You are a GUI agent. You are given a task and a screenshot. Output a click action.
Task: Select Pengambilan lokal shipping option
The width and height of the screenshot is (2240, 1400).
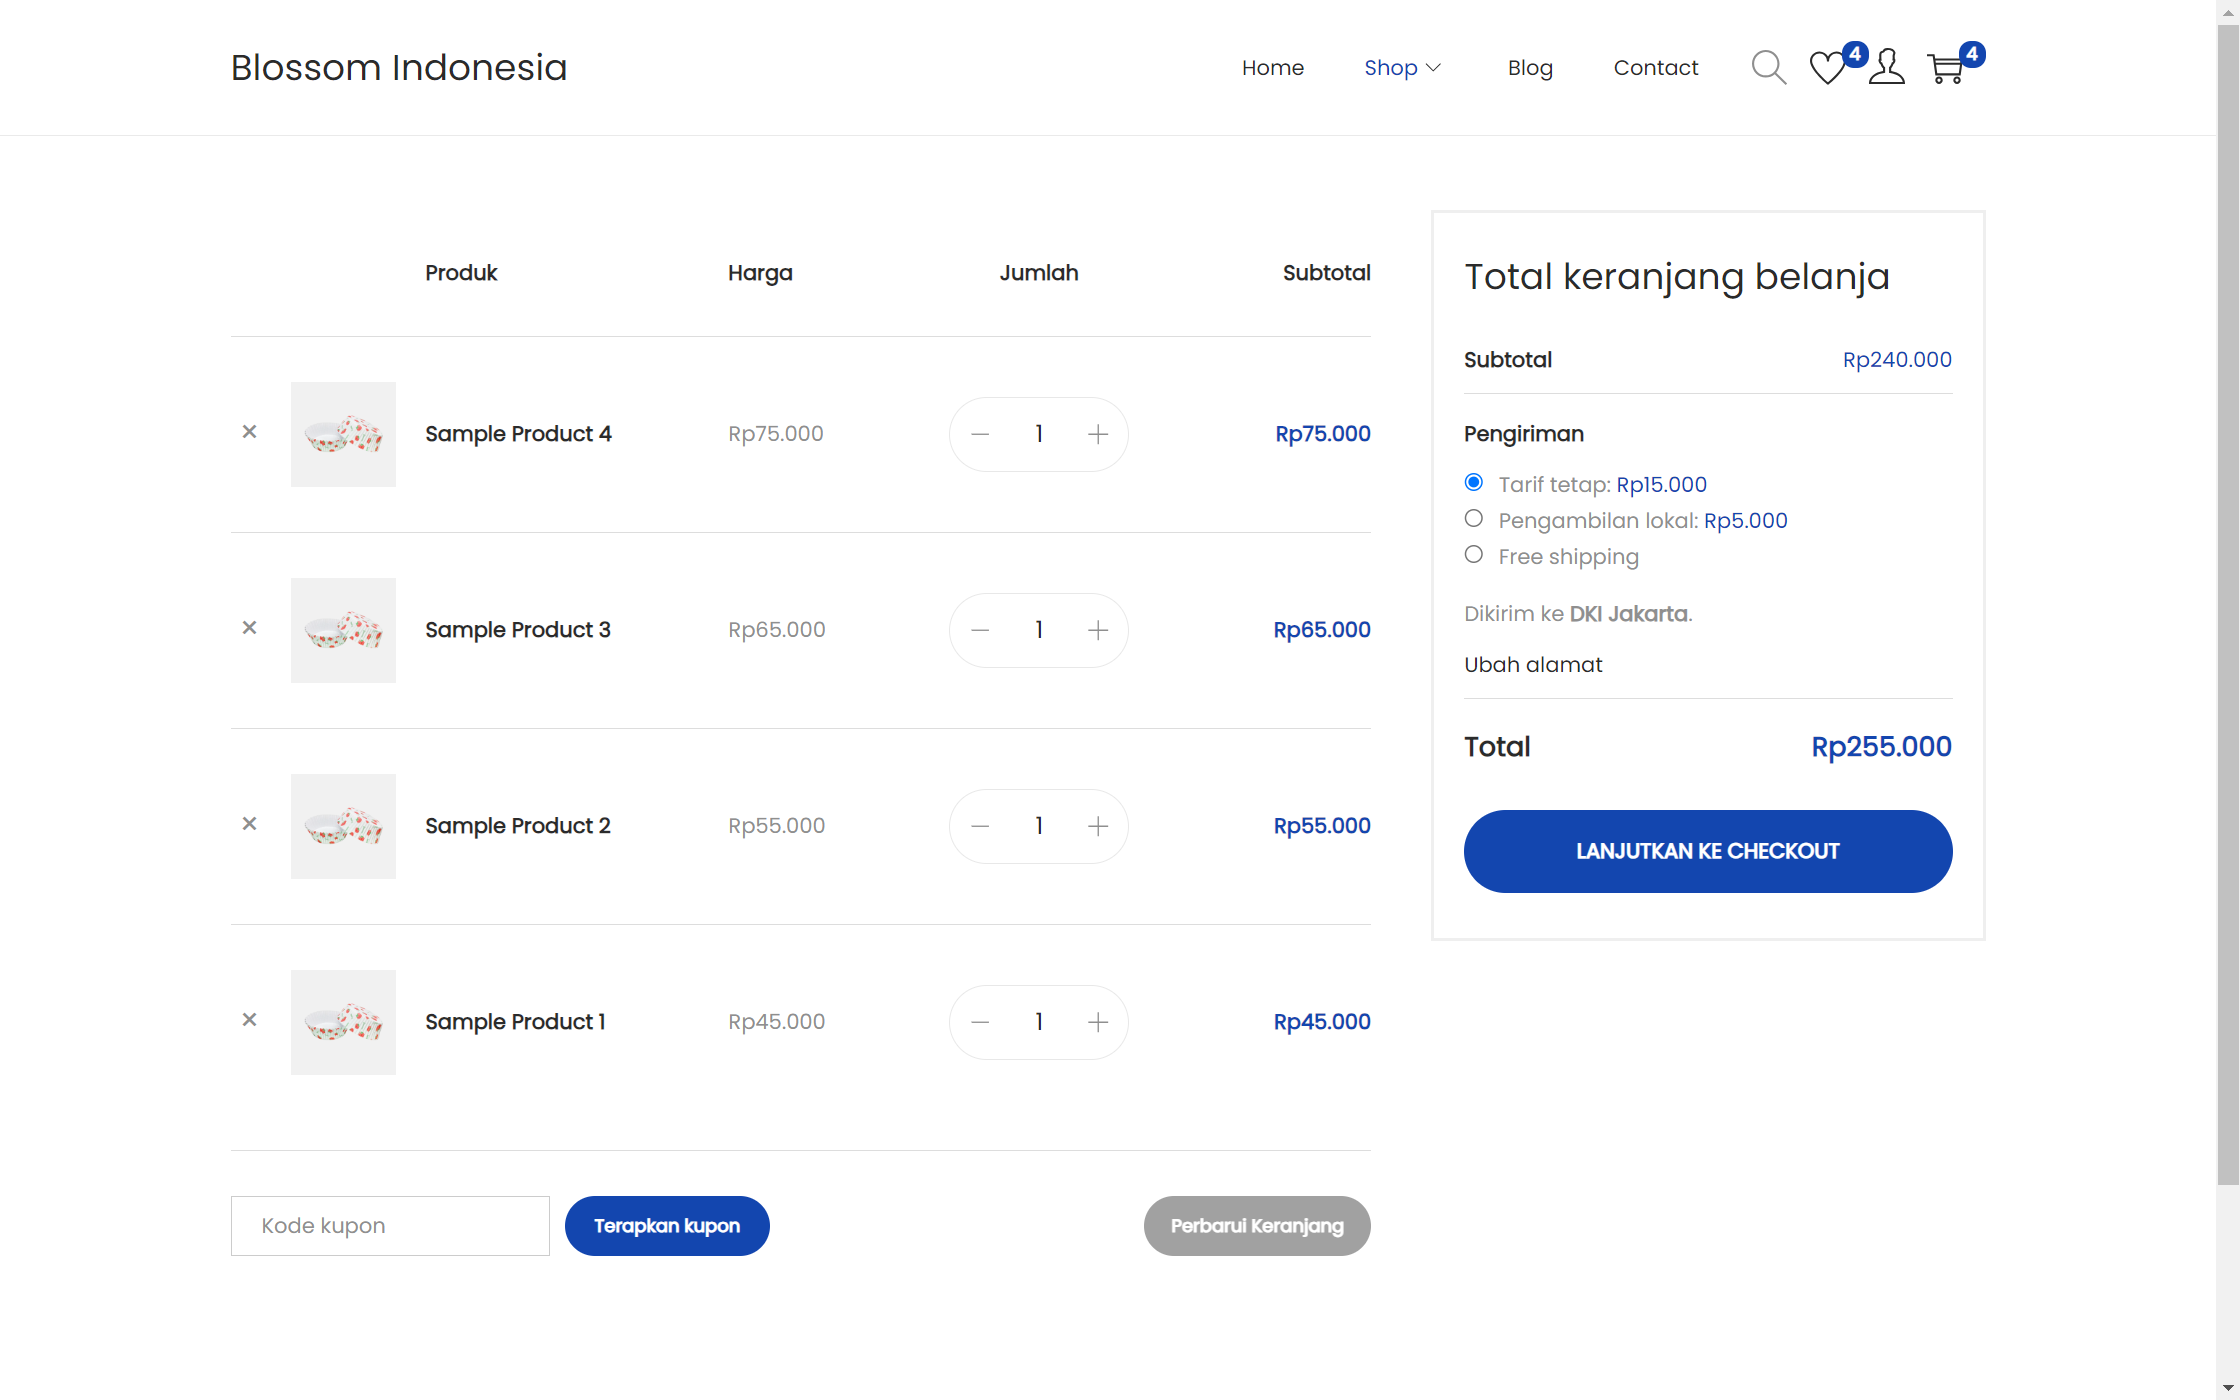[1474, 519]
